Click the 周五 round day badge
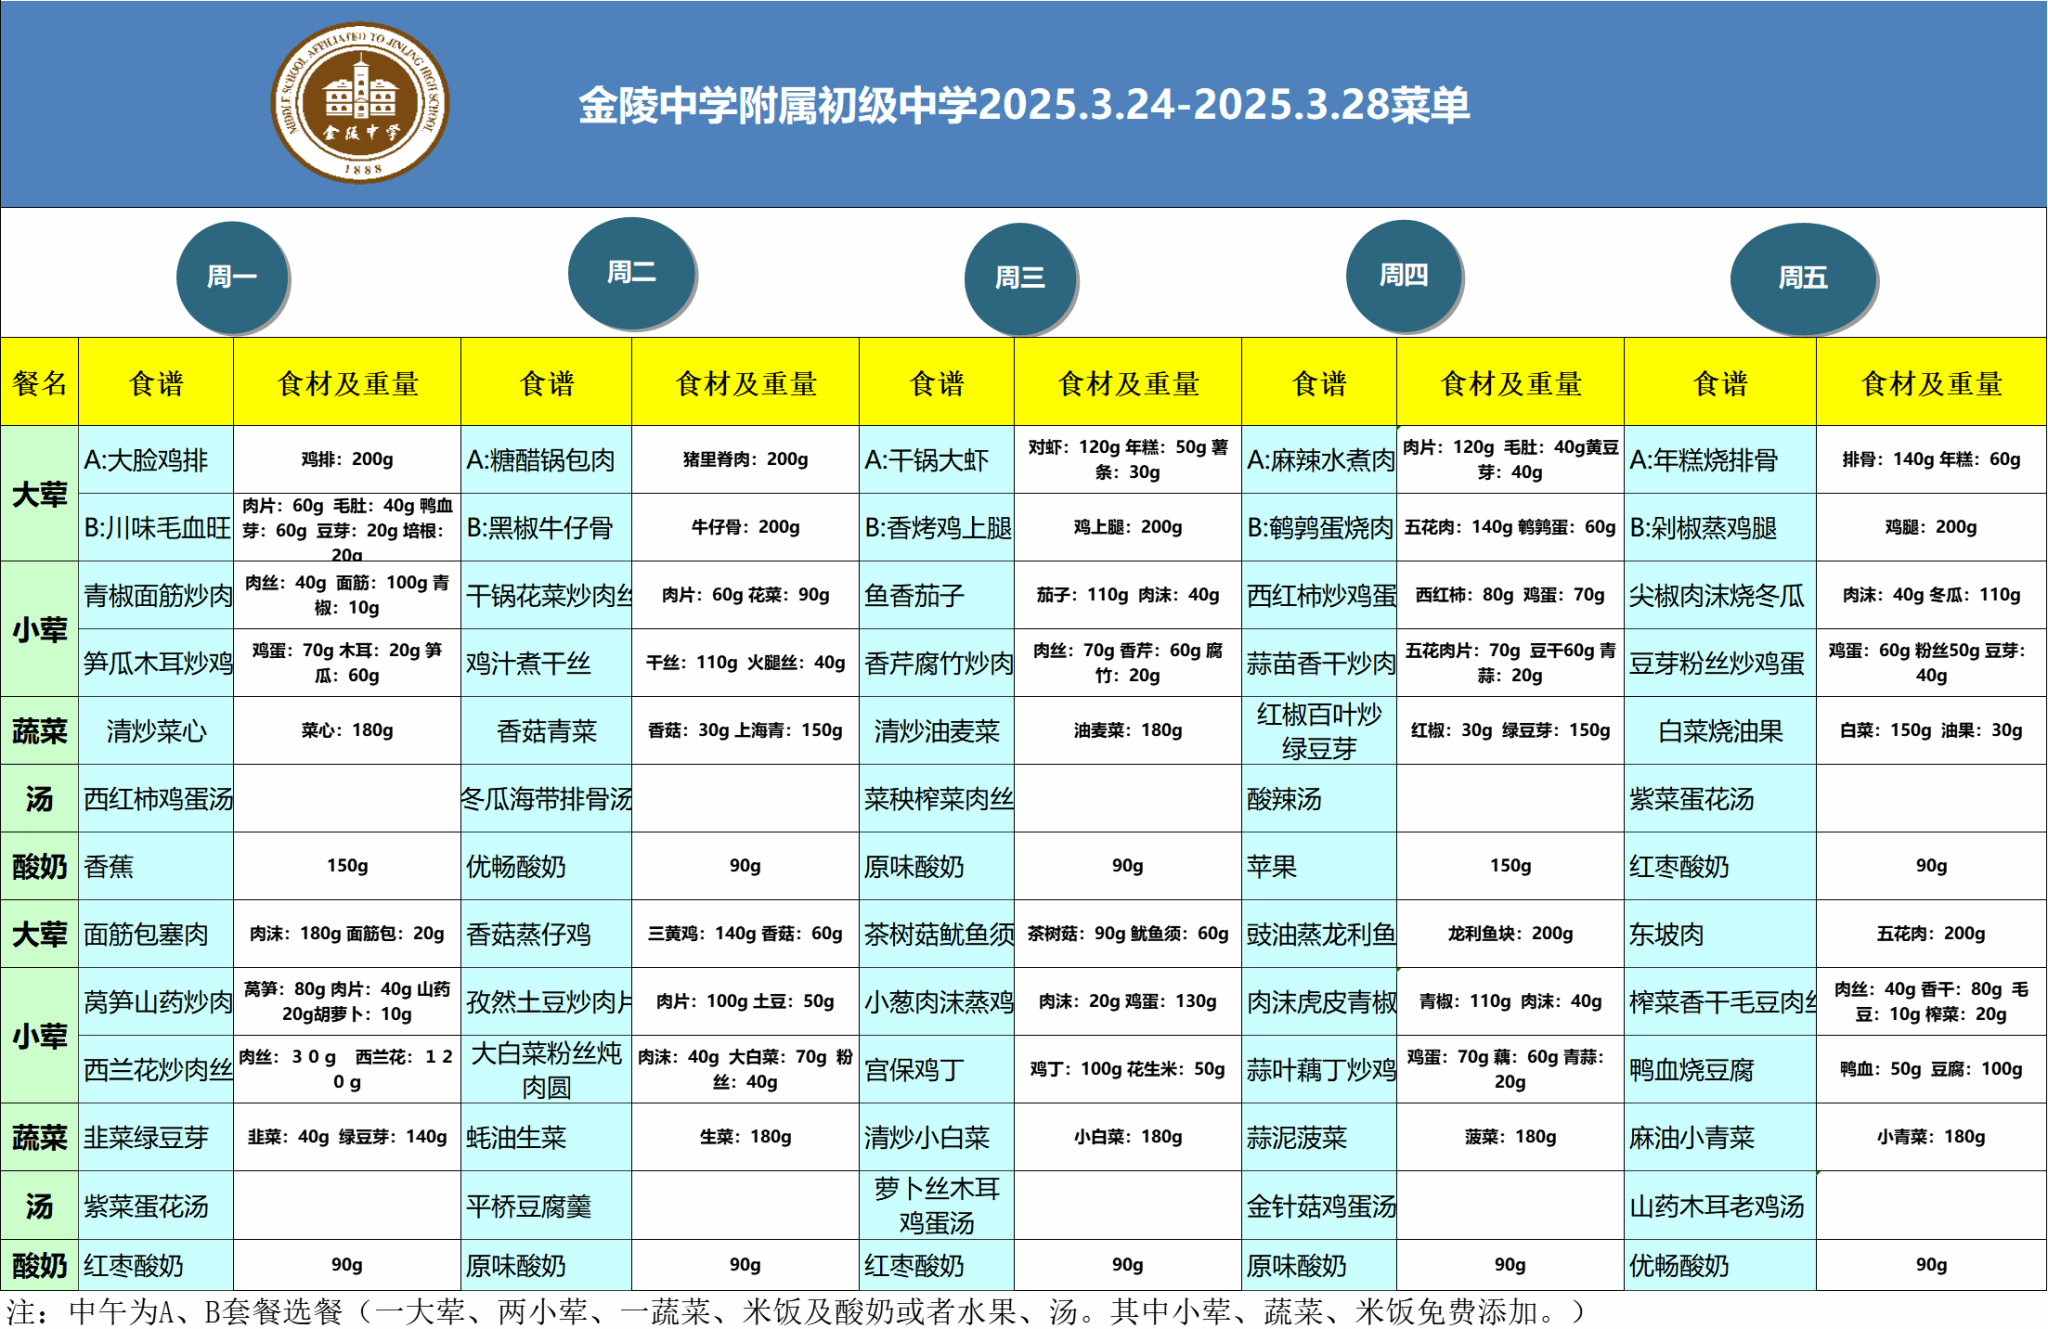The width and height of the screenshot is (2048, 1329). tap(1802, 278)
